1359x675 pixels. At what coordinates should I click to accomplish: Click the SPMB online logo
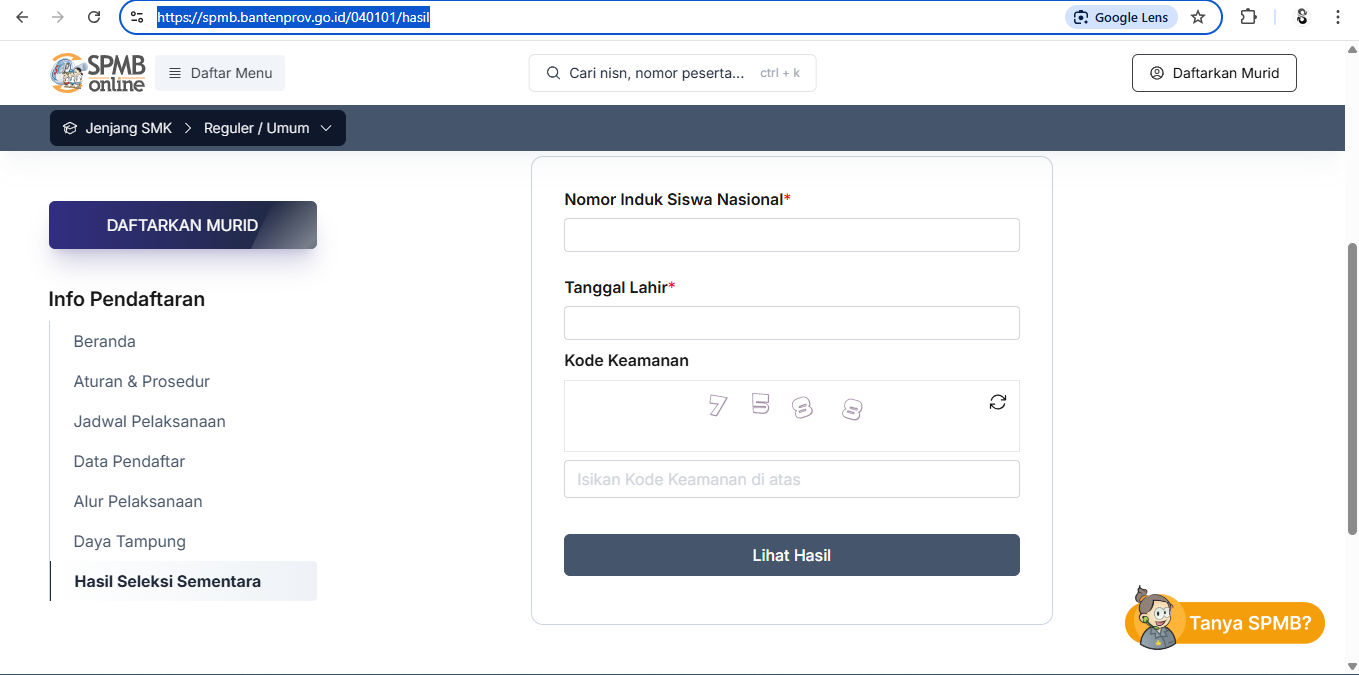(x=98, y=73)
